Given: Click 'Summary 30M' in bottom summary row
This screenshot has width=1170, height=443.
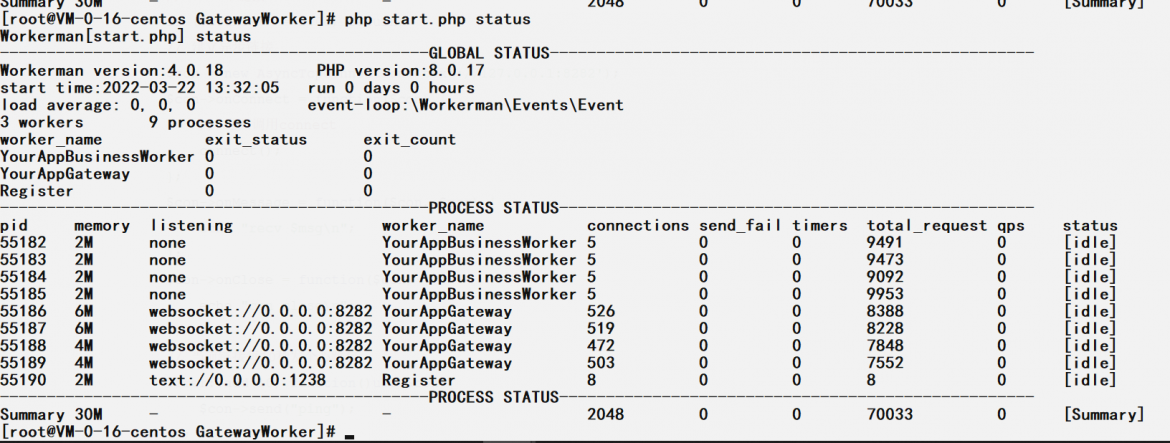Looking at the screenshot, I should point(51,415).
